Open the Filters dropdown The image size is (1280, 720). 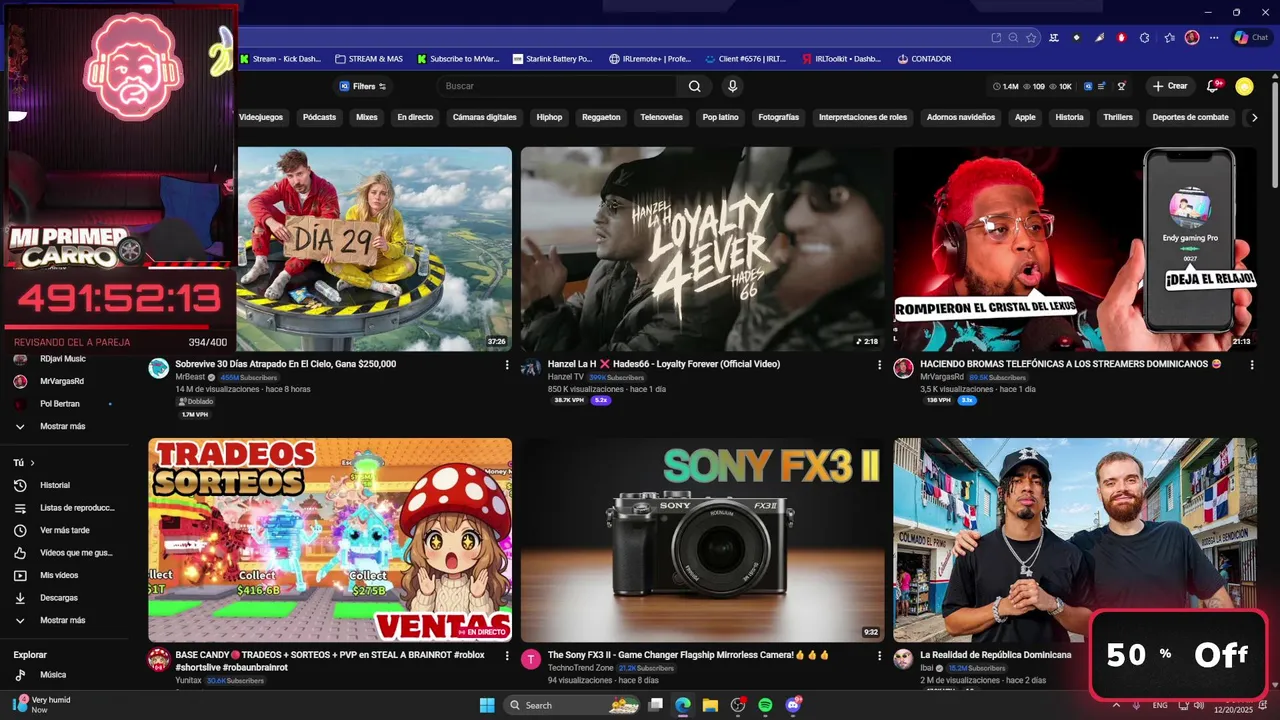point(363,86)
